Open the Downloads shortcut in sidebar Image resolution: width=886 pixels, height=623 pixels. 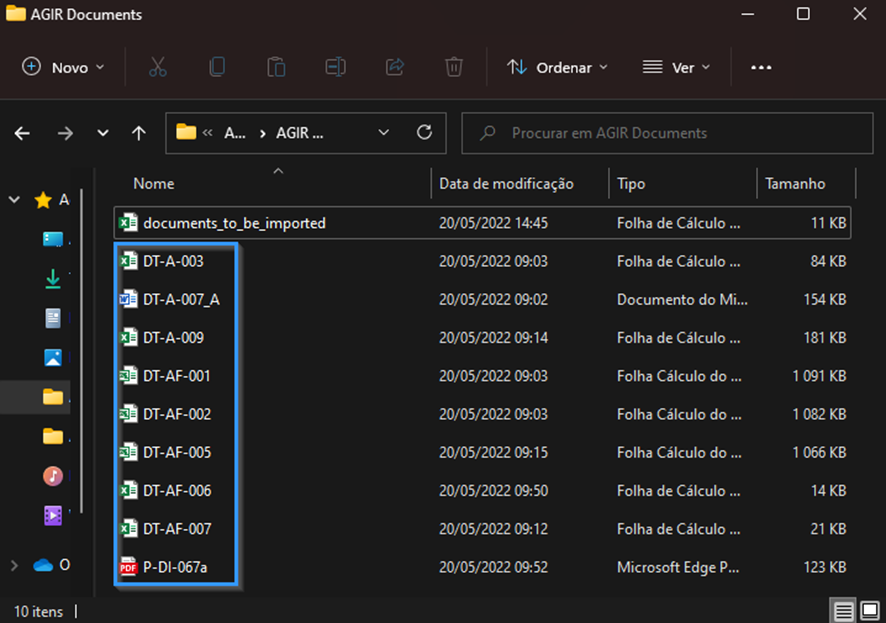[53, 278]
